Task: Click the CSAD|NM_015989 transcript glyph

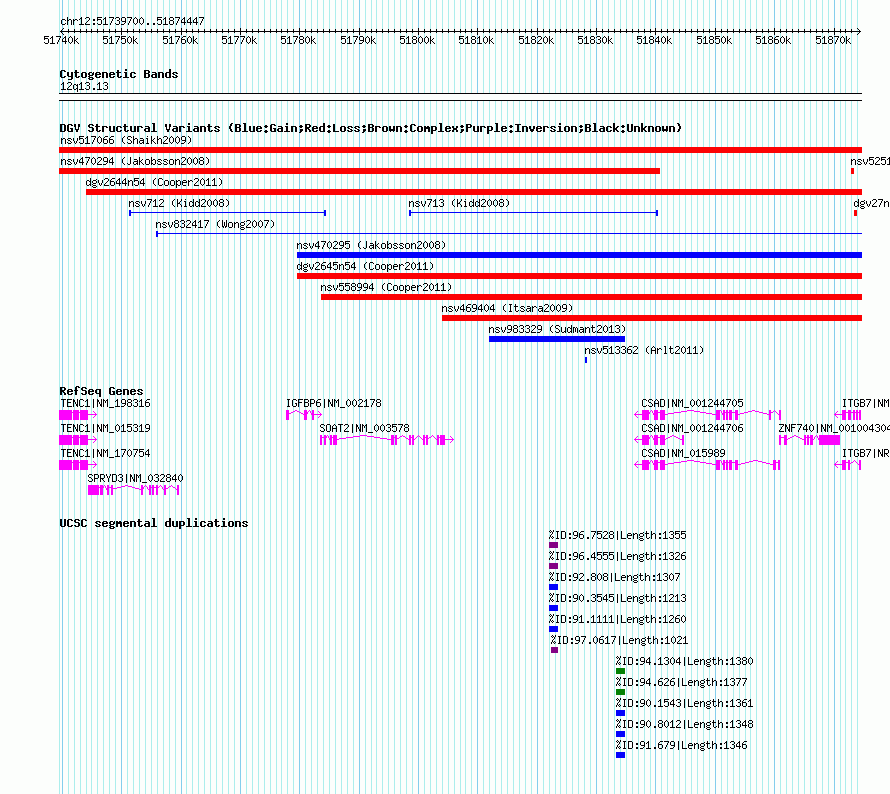Action: tap(707, 465)
